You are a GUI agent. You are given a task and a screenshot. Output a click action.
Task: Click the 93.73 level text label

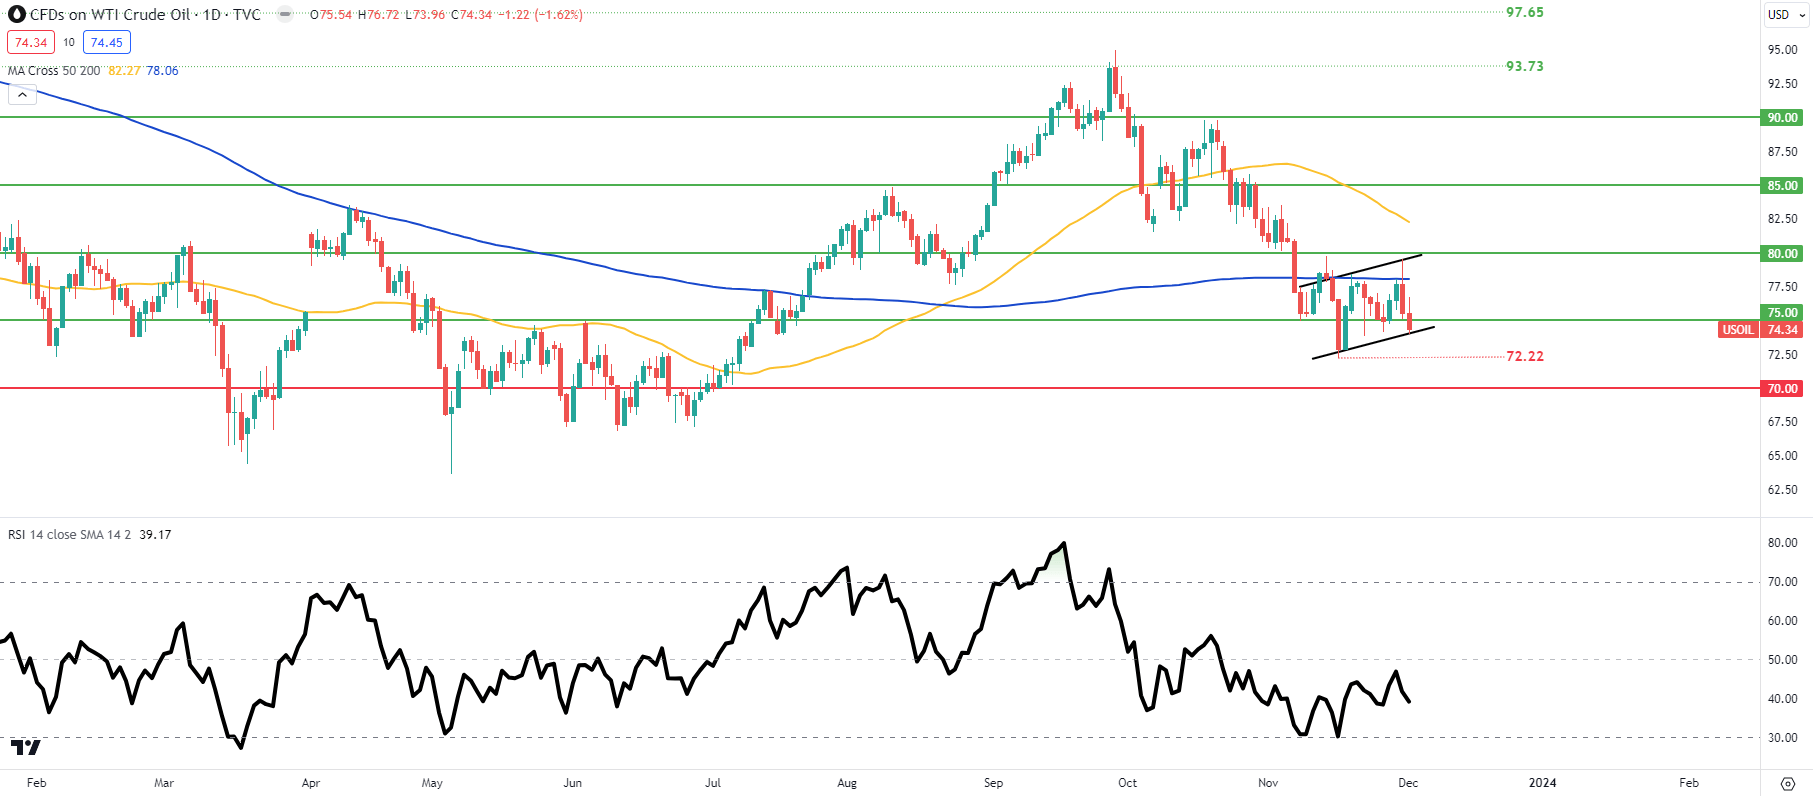point(1525,67)
